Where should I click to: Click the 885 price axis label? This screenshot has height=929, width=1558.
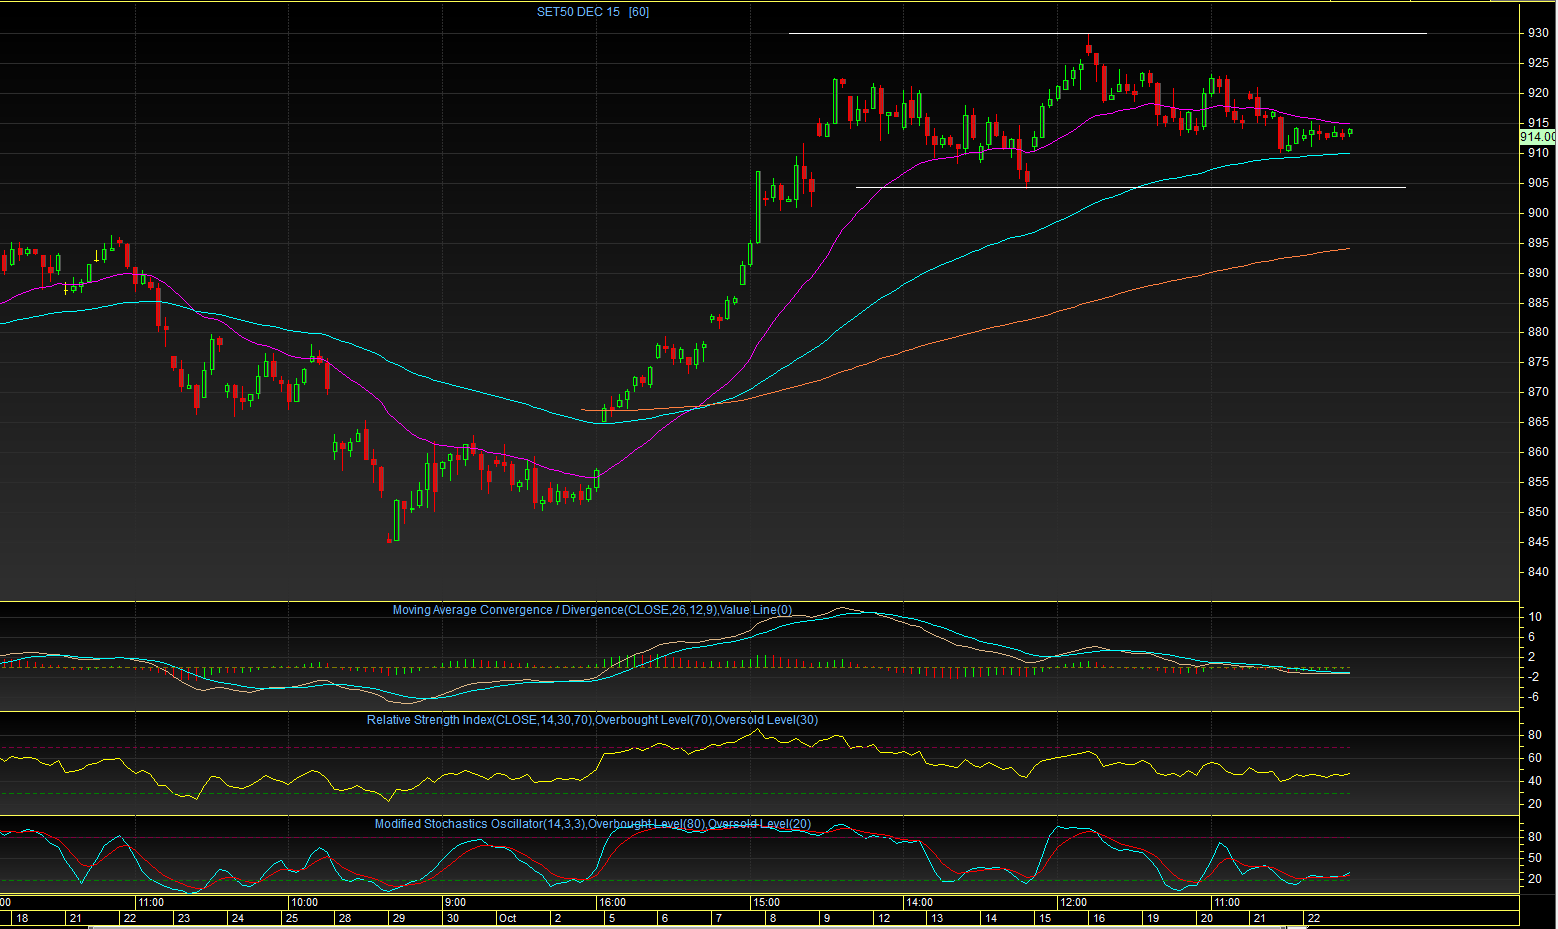[1538, 303]
